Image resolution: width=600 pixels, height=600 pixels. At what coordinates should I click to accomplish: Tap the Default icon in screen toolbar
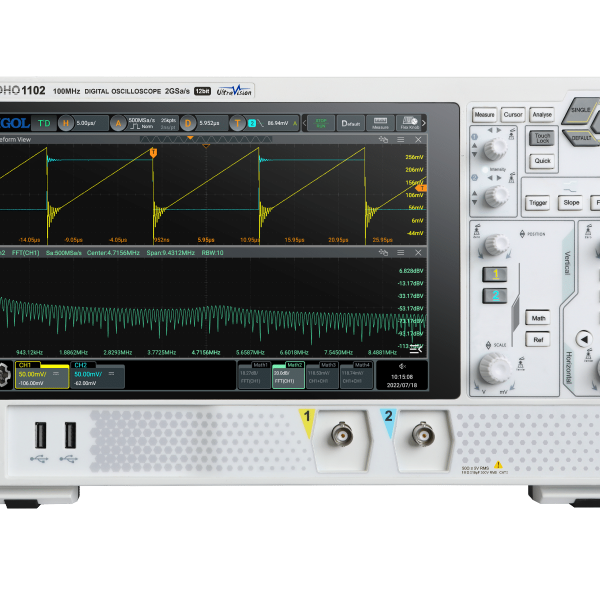click(x=351, y=123)
